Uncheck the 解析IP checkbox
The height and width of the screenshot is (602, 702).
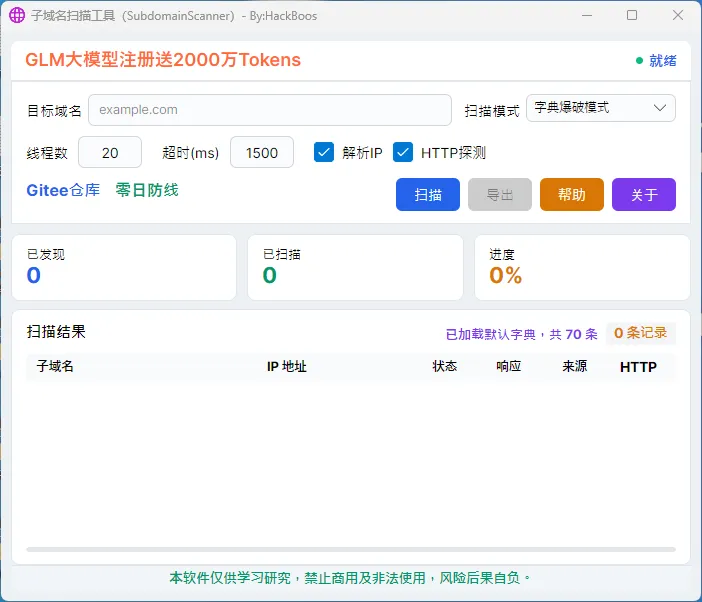coord(324,152)
